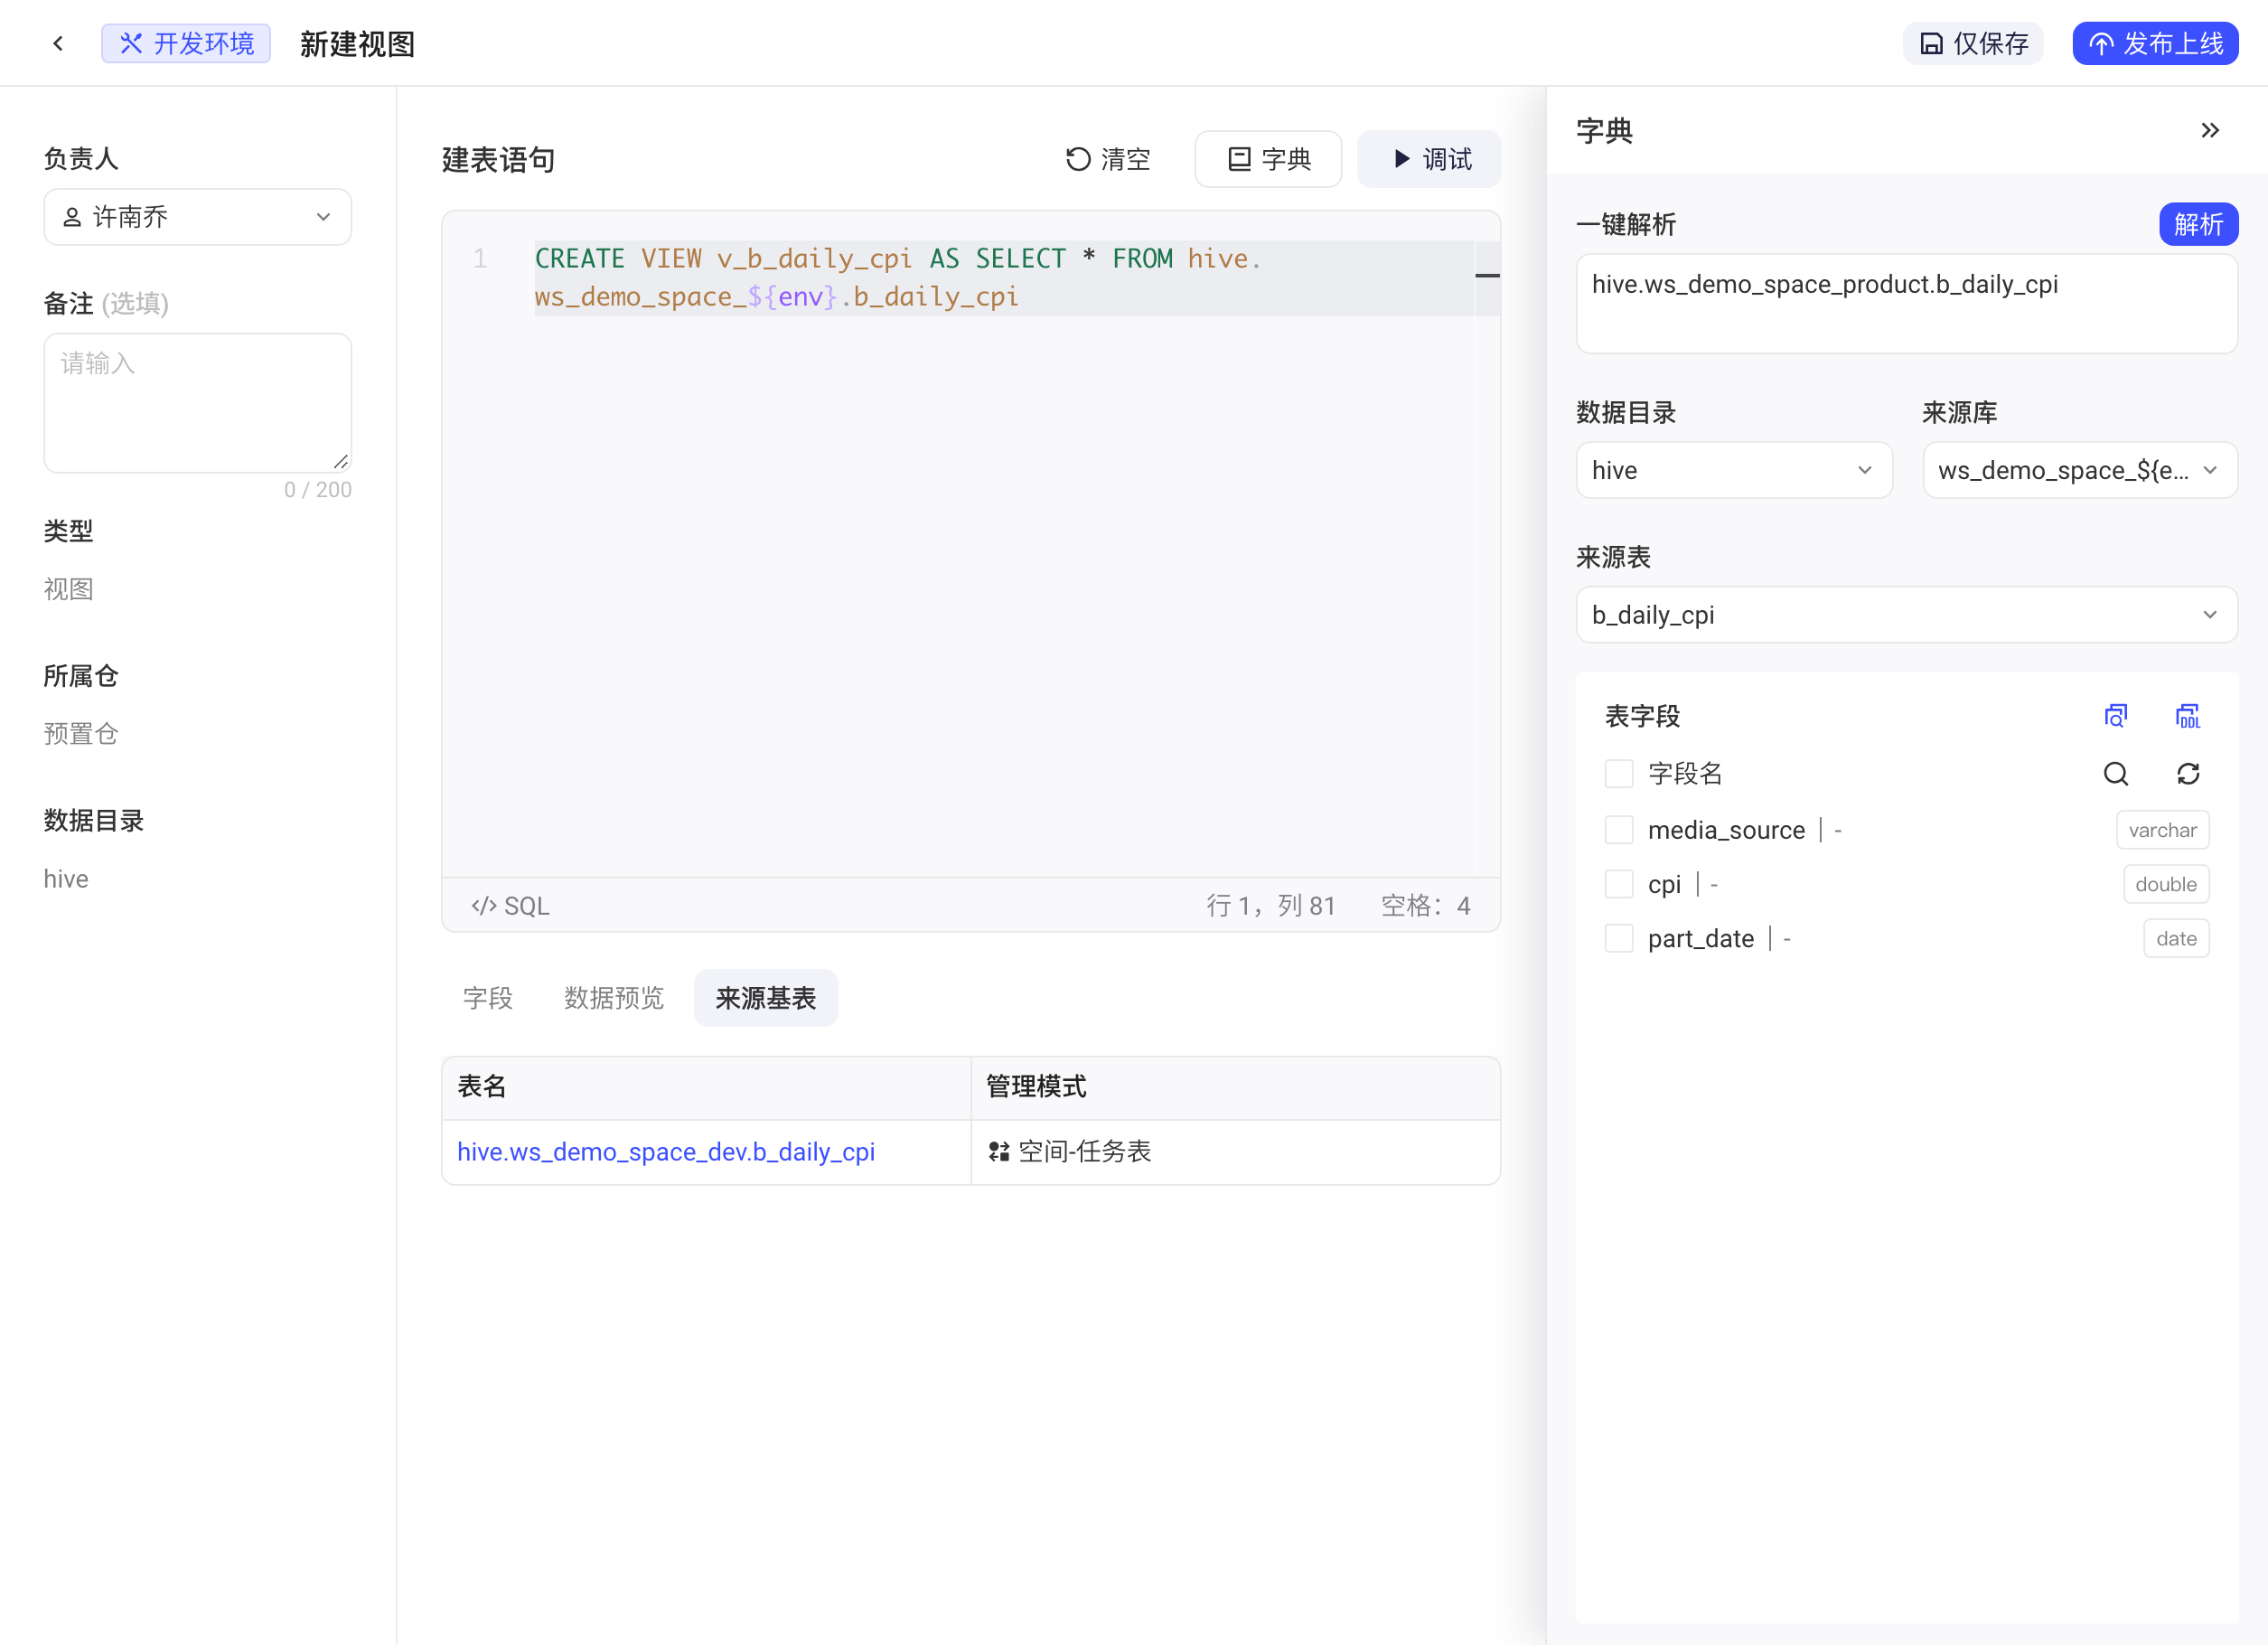Open the 字典 dictionary button in toolbar
This screenshot has height=1645, width=2268.
pos(1268,159)
